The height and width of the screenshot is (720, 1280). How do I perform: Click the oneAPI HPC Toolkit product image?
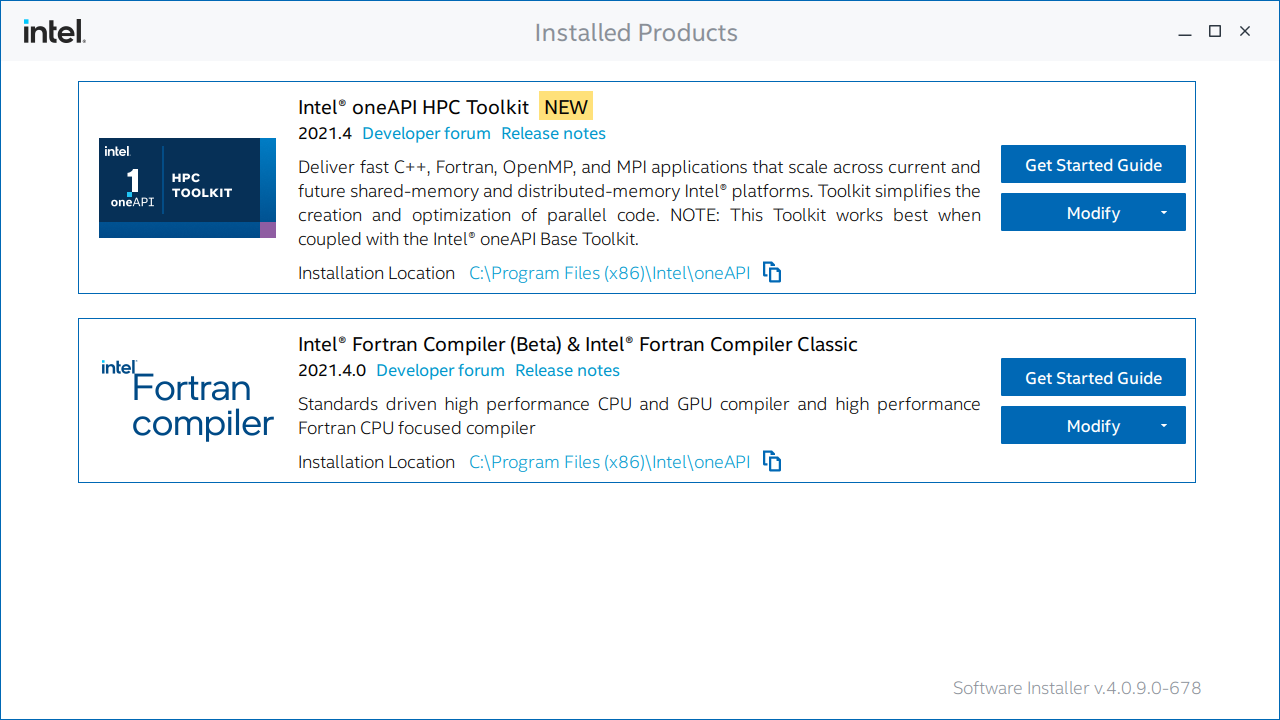(187, 187)
